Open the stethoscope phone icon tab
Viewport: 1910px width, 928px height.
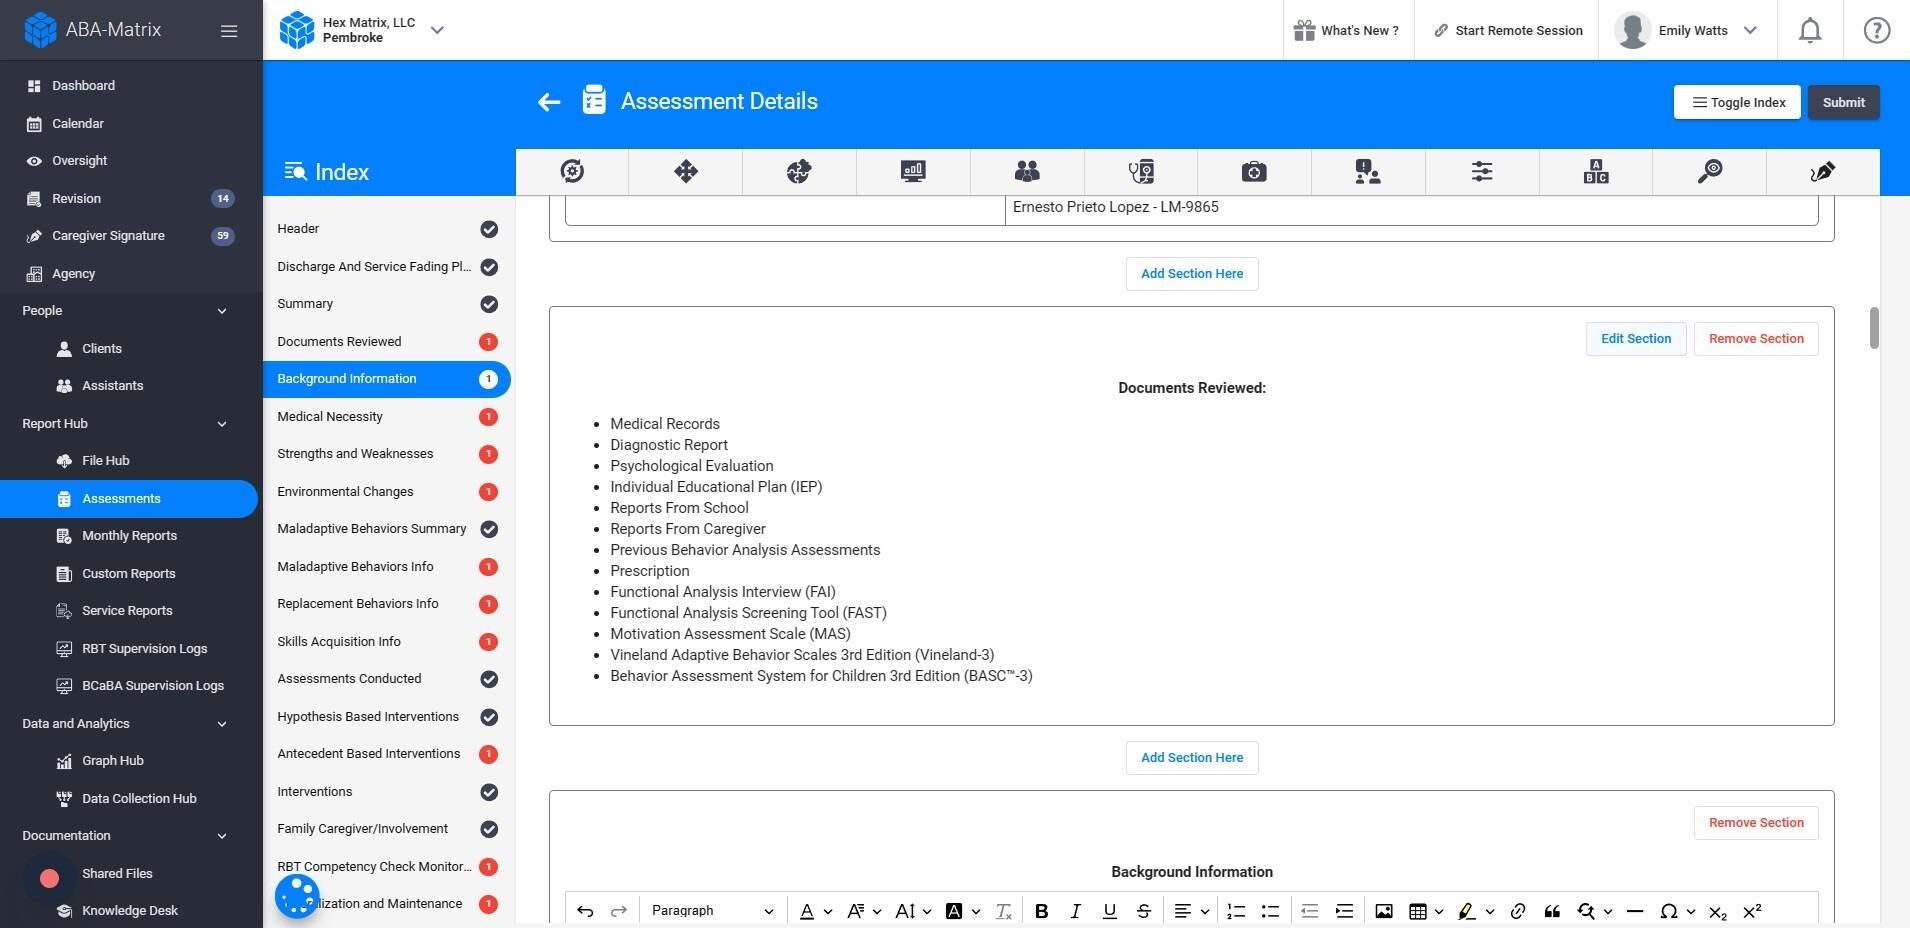pos(1141,171)
